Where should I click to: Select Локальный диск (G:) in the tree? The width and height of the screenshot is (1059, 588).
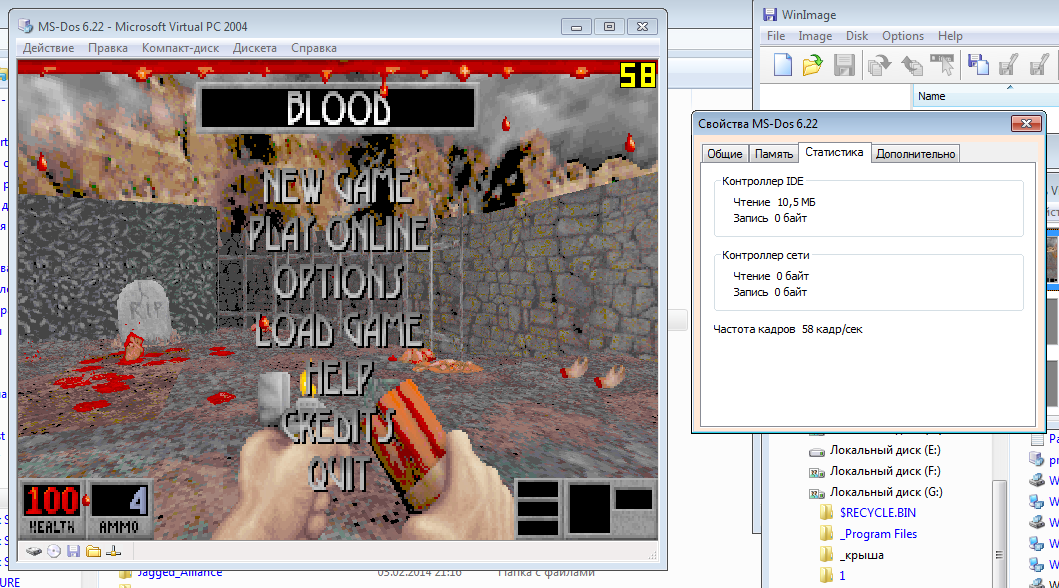point(886,492)
